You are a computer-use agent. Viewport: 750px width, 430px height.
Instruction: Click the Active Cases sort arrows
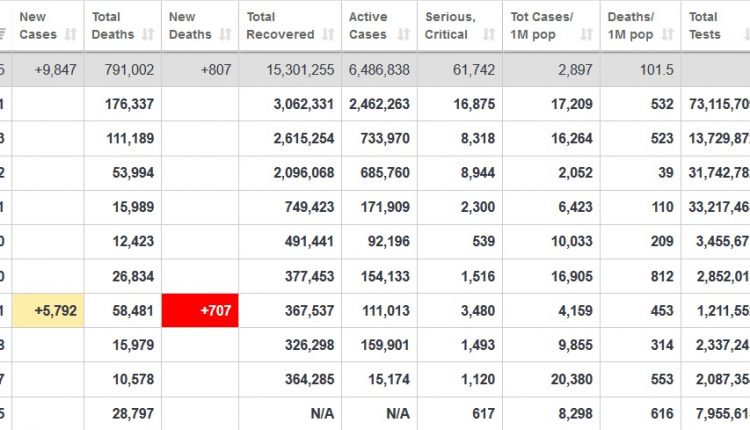click(405, 34)
